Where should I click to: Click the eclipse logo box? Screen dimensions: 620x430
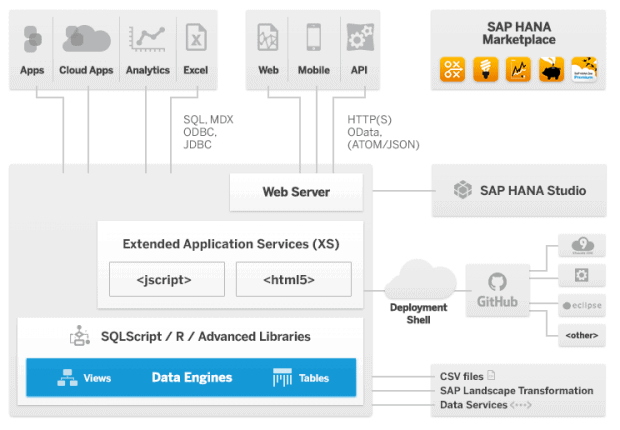(x=582, y=305)
